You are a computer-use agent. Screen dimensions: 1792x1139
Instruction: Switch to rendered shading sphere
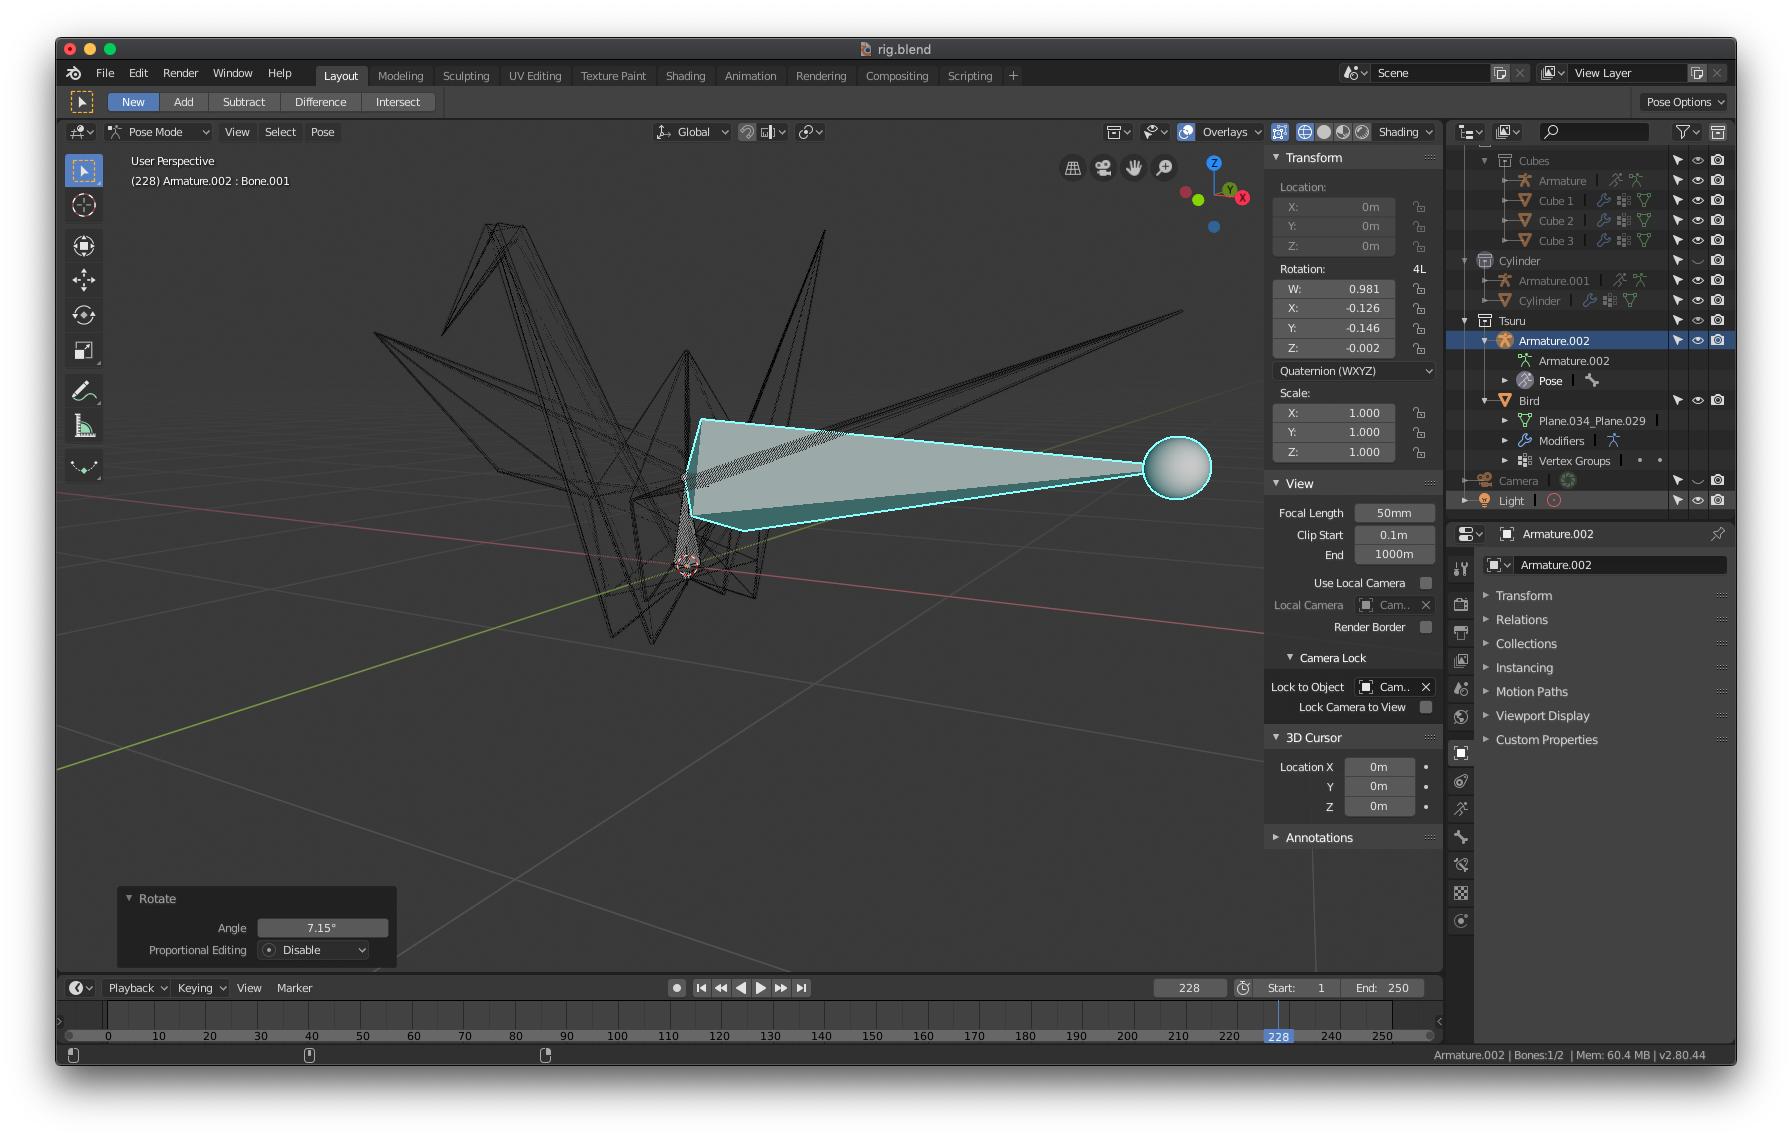(x=1362, y=132)
